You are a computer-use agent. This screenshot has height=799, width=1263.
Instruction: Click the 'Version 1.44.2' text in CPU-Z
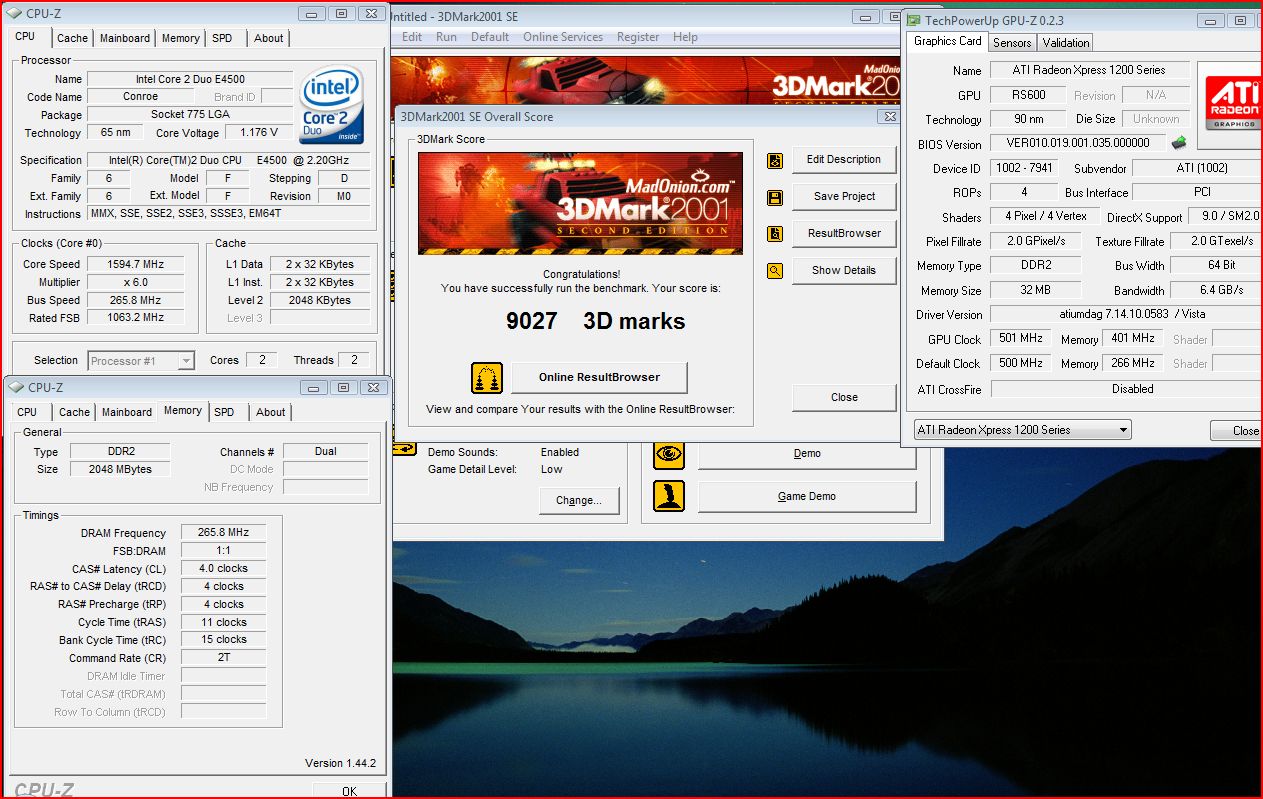pyautogui.click(x=340, y=763)
